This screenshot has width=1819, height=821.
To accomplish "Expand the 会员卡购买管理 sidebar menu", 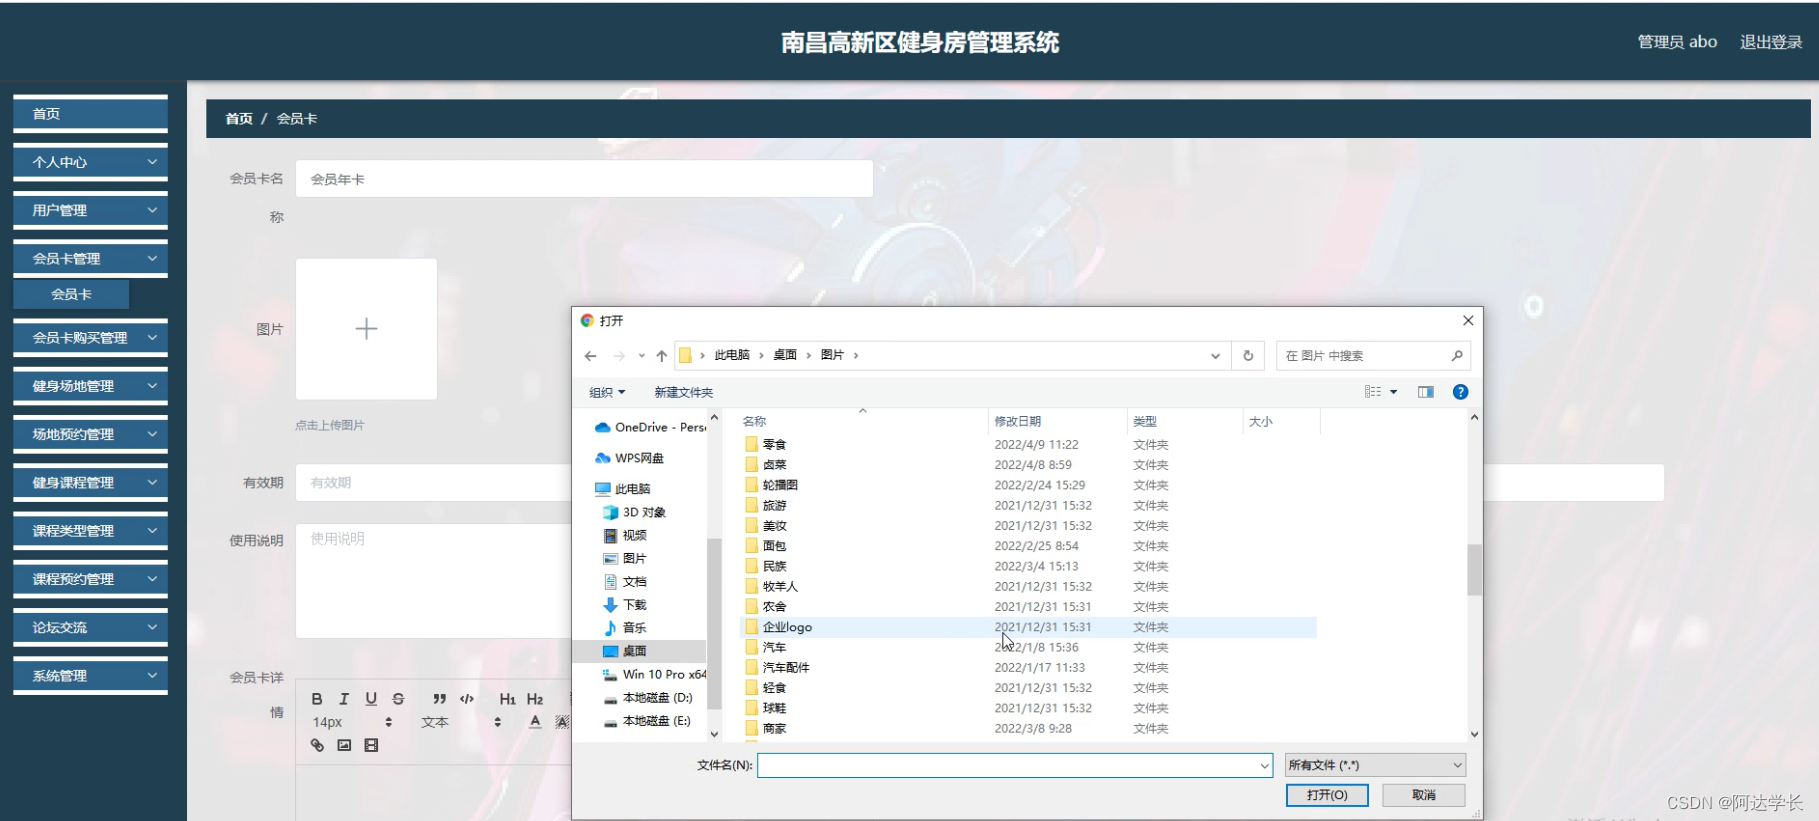I will 90,338.
